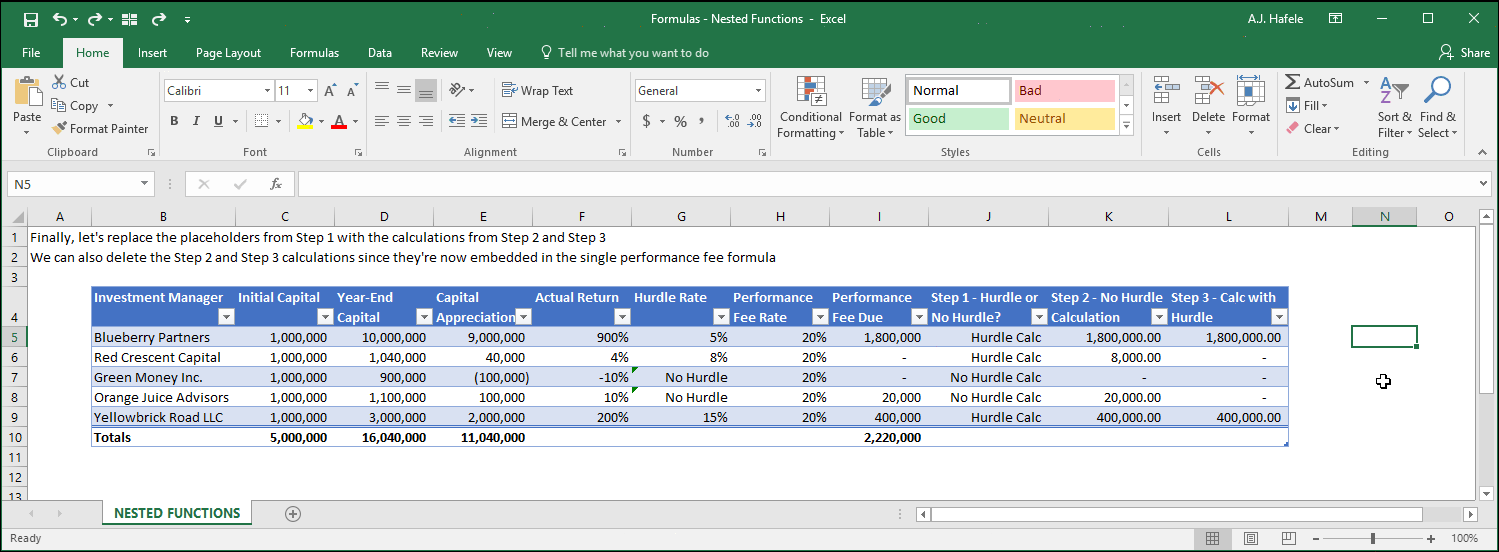Viewport: 1499px width, 552px height.
Task: Open the Hurdle Rate column filter
Action: 721,317
